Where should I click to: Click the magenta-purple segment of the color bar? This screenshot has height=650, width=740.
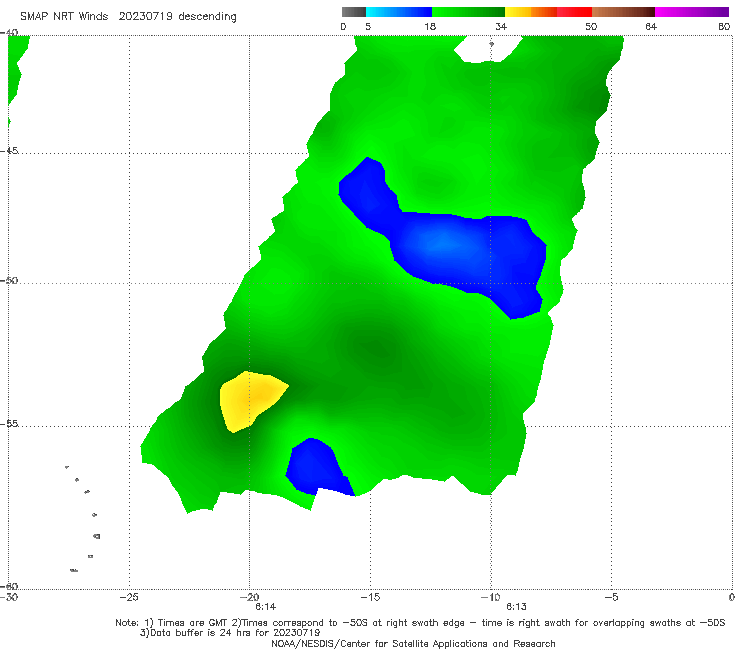pyautogui.click(x=692, y=12)
